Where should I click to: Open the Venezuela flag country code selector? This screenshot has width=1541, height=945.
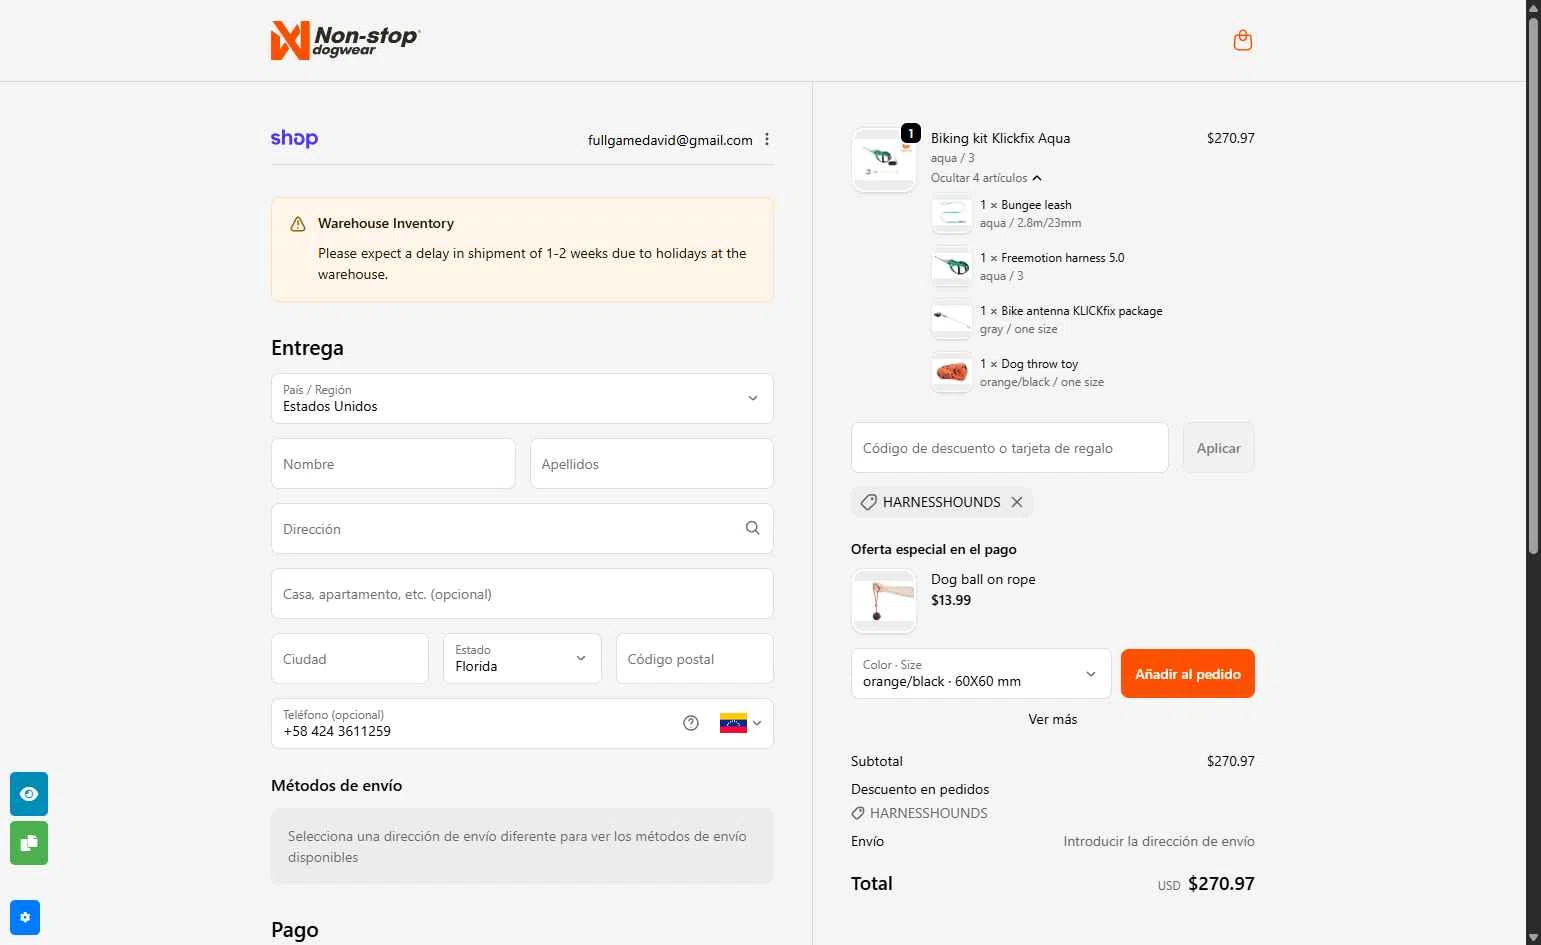pos(741,723)
